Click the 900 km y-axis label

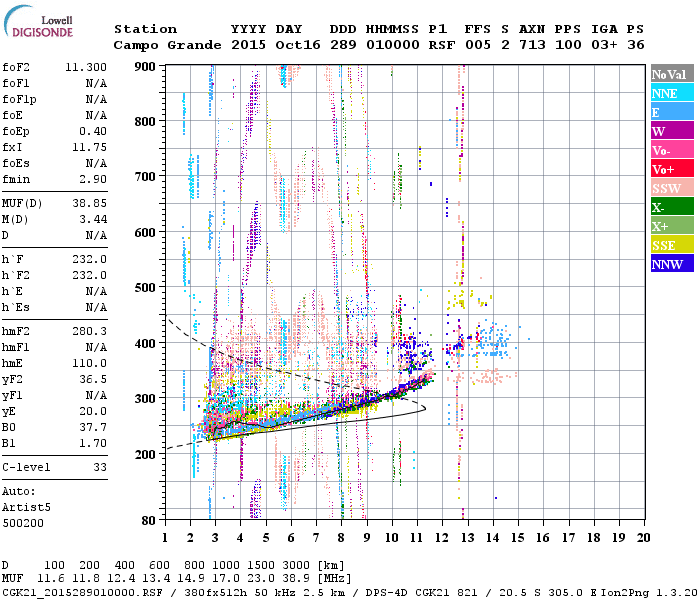[145, 67]
